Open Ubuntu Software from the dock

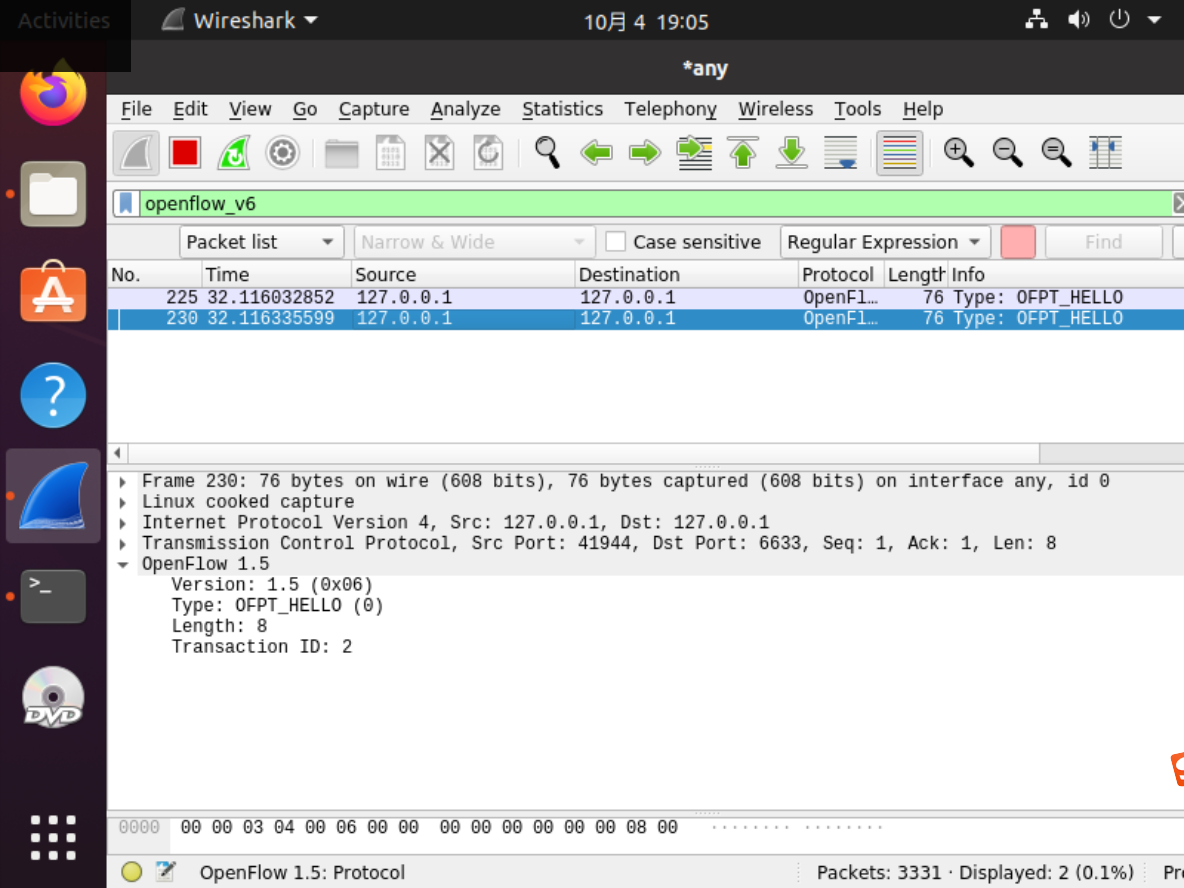point(53,291)
